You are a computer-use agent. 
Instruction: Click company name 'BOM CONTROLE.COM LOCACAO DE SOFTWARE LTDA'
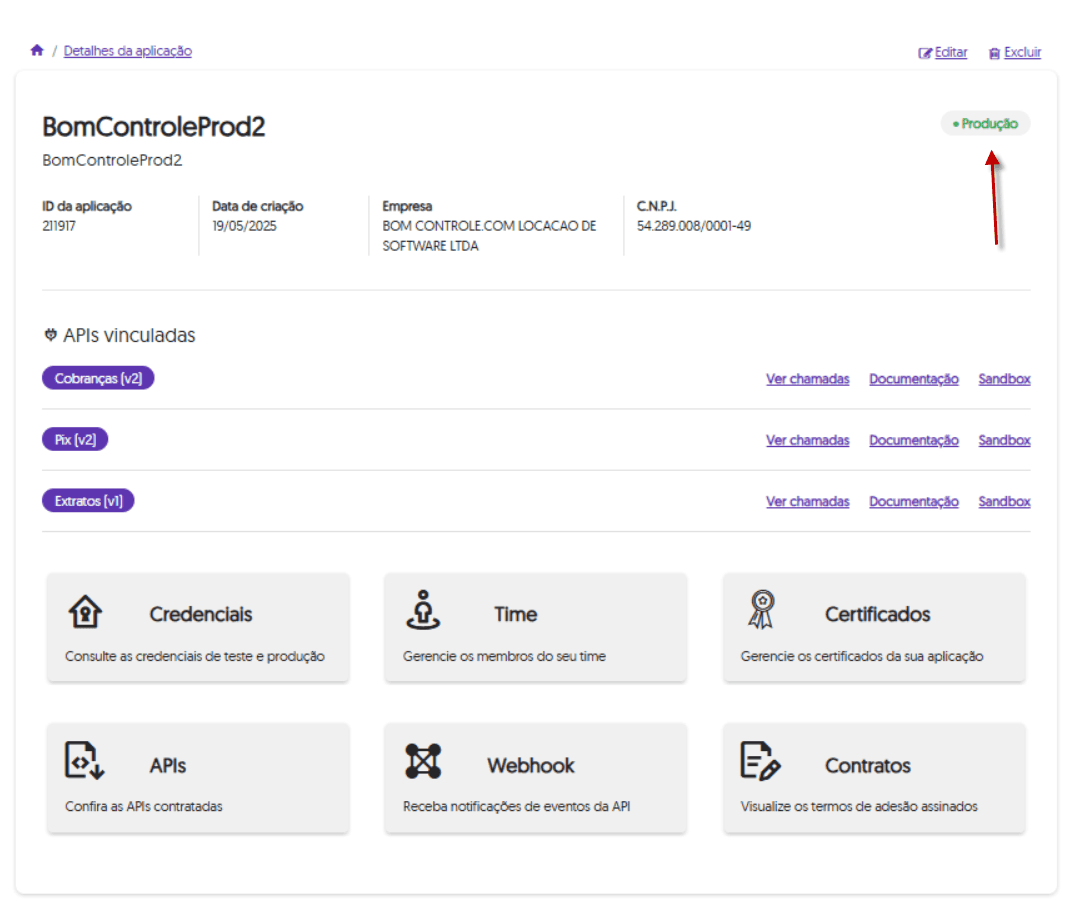(489, 236)
